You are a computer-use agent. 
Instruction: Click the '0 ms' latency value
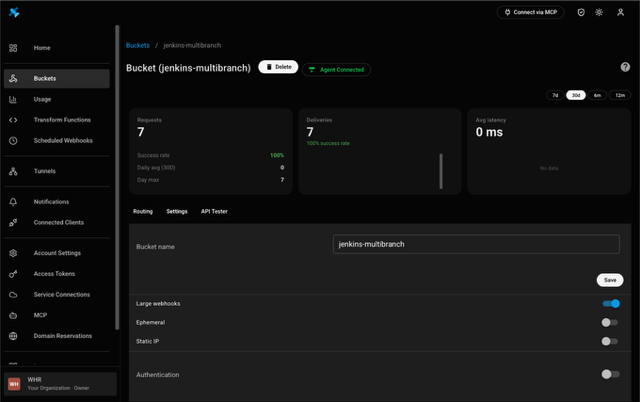point(489,132)
